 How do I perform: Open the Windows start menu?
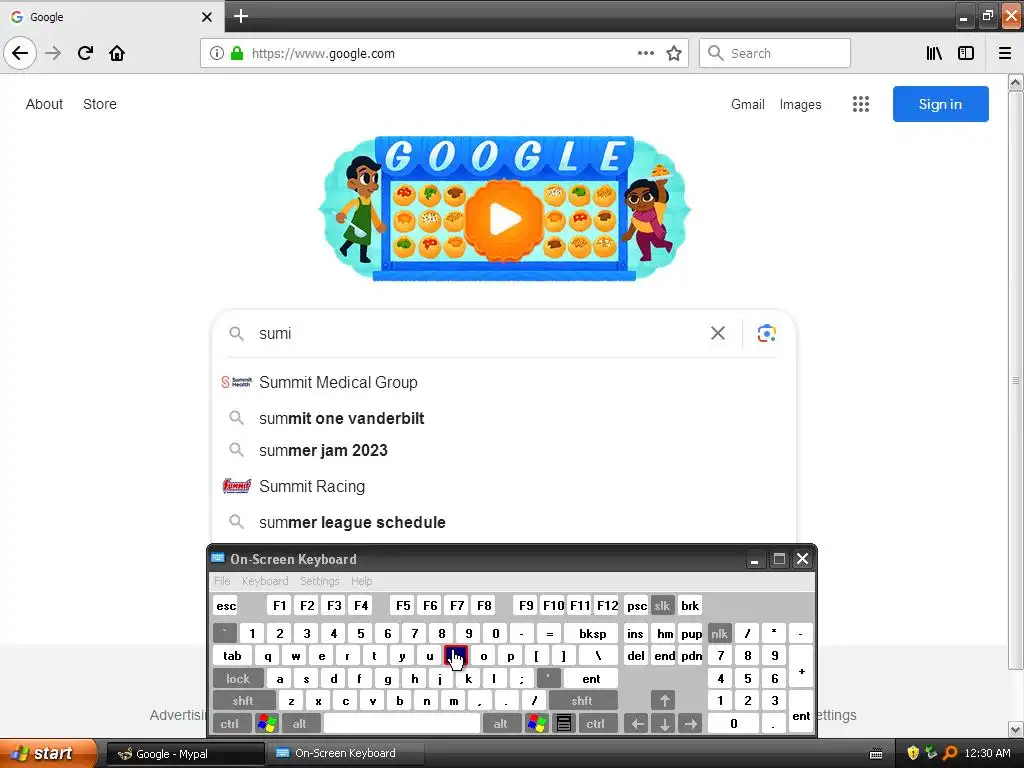[x=49, y=753]
